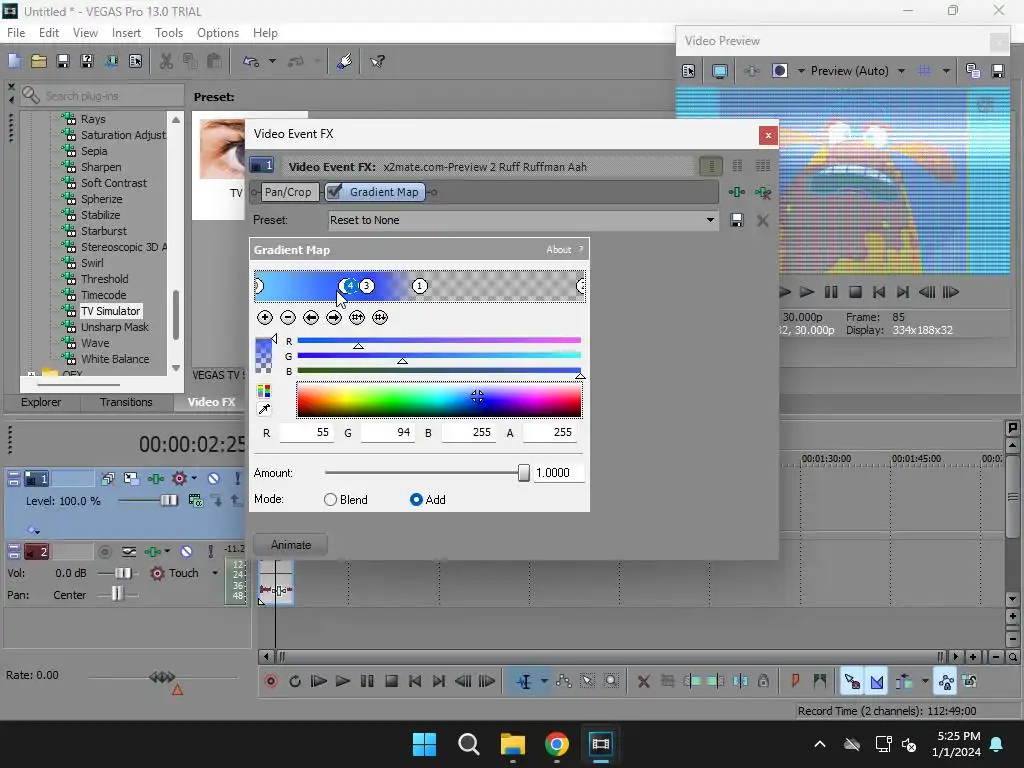
Task: Click the color palette grid icon
Action: tap(264, 391)
